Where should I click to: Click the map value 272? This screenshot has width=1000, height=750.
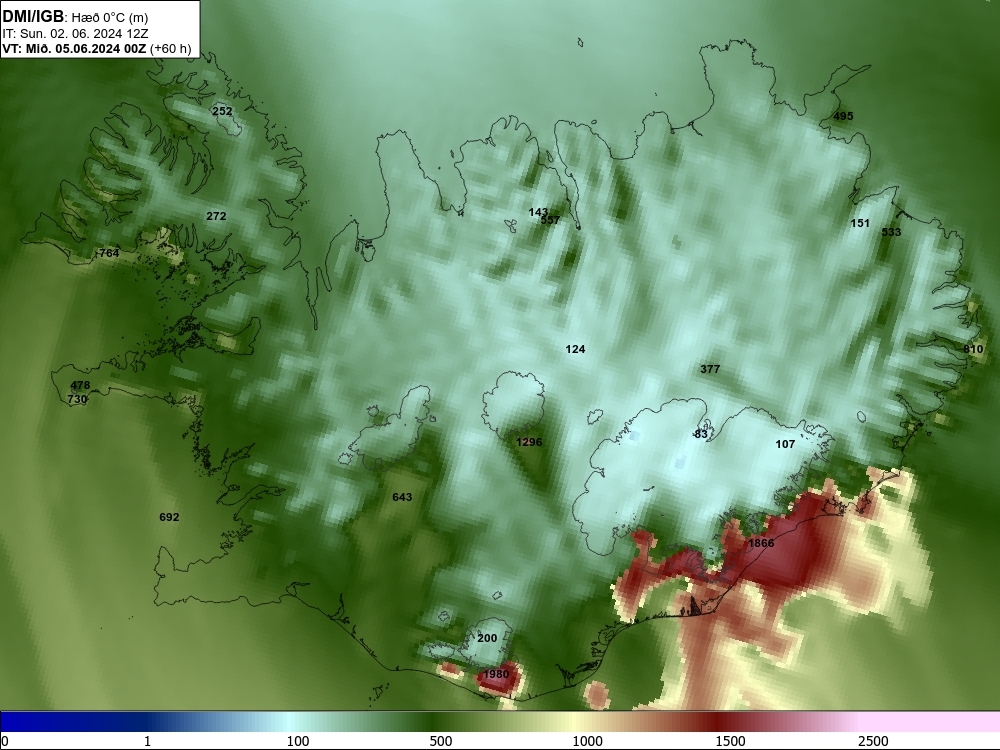tap(216, 216)
